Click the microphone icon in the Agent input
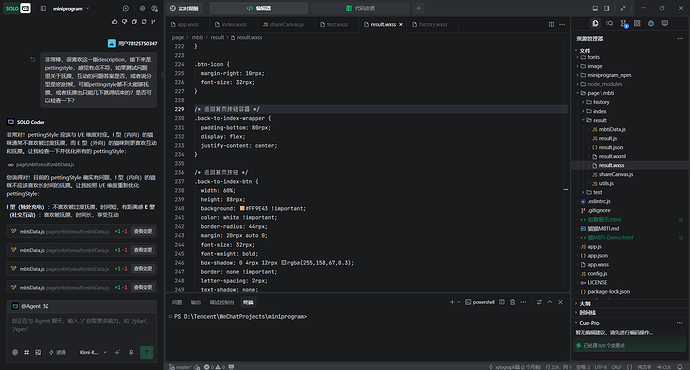690x370 pixels. [x=131, y=352]
